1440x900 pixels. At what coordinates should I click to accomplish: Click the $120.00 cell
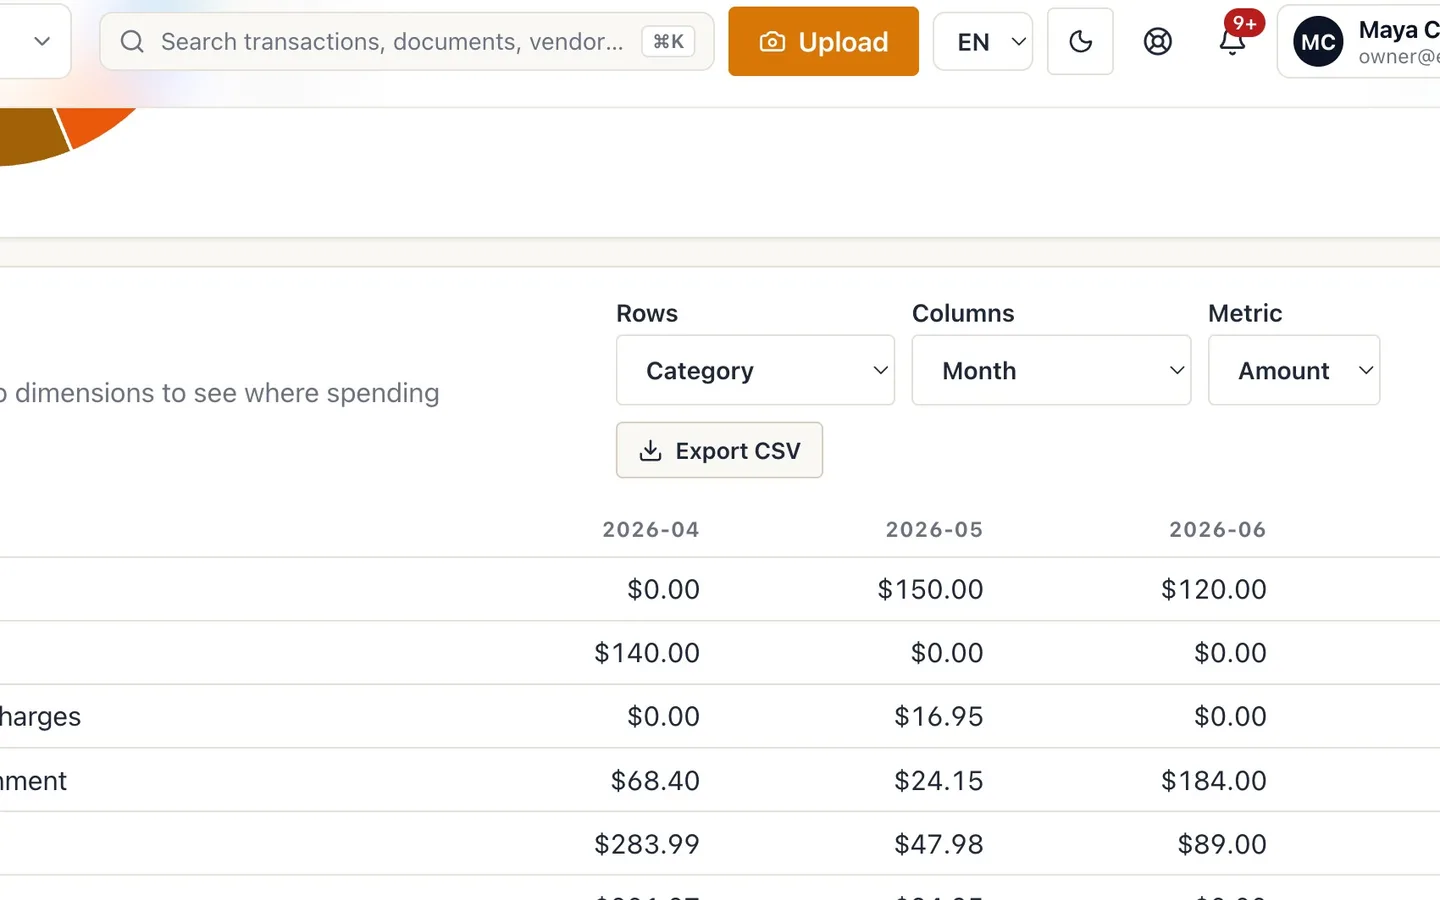pyautogui.click(x=1214, y=589)
